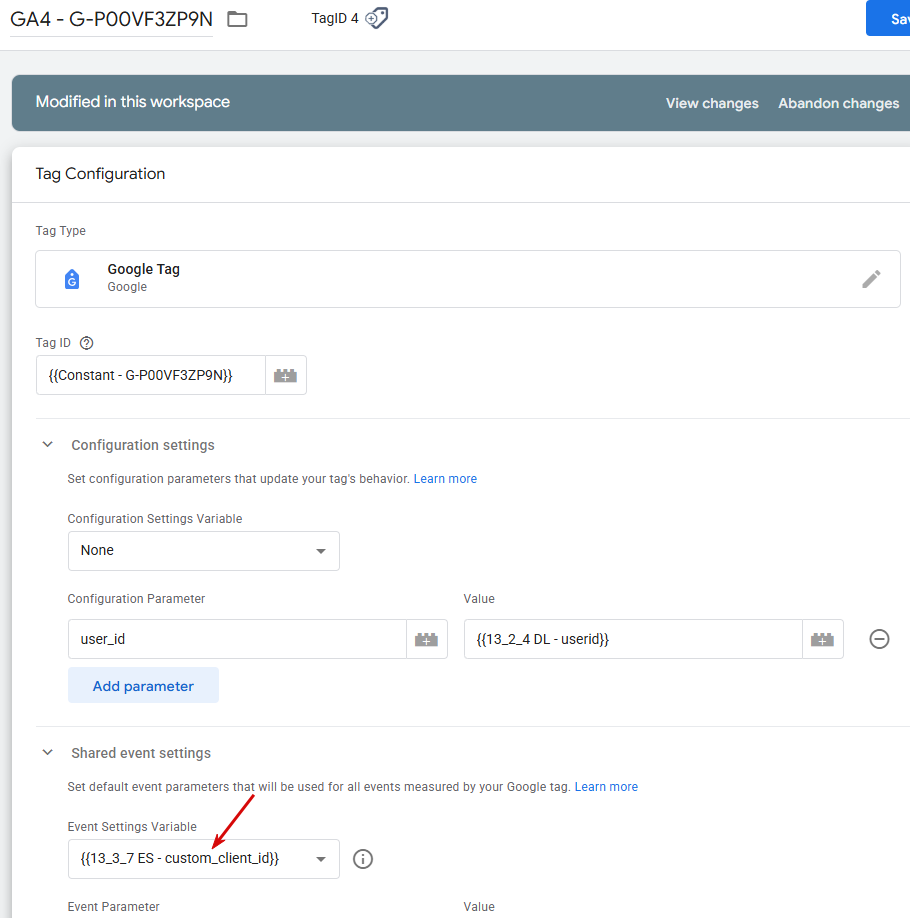Click the Google Tag logo icon
Image resolution: width=910 pixels, height=918 pixels.
pos(72,279)
